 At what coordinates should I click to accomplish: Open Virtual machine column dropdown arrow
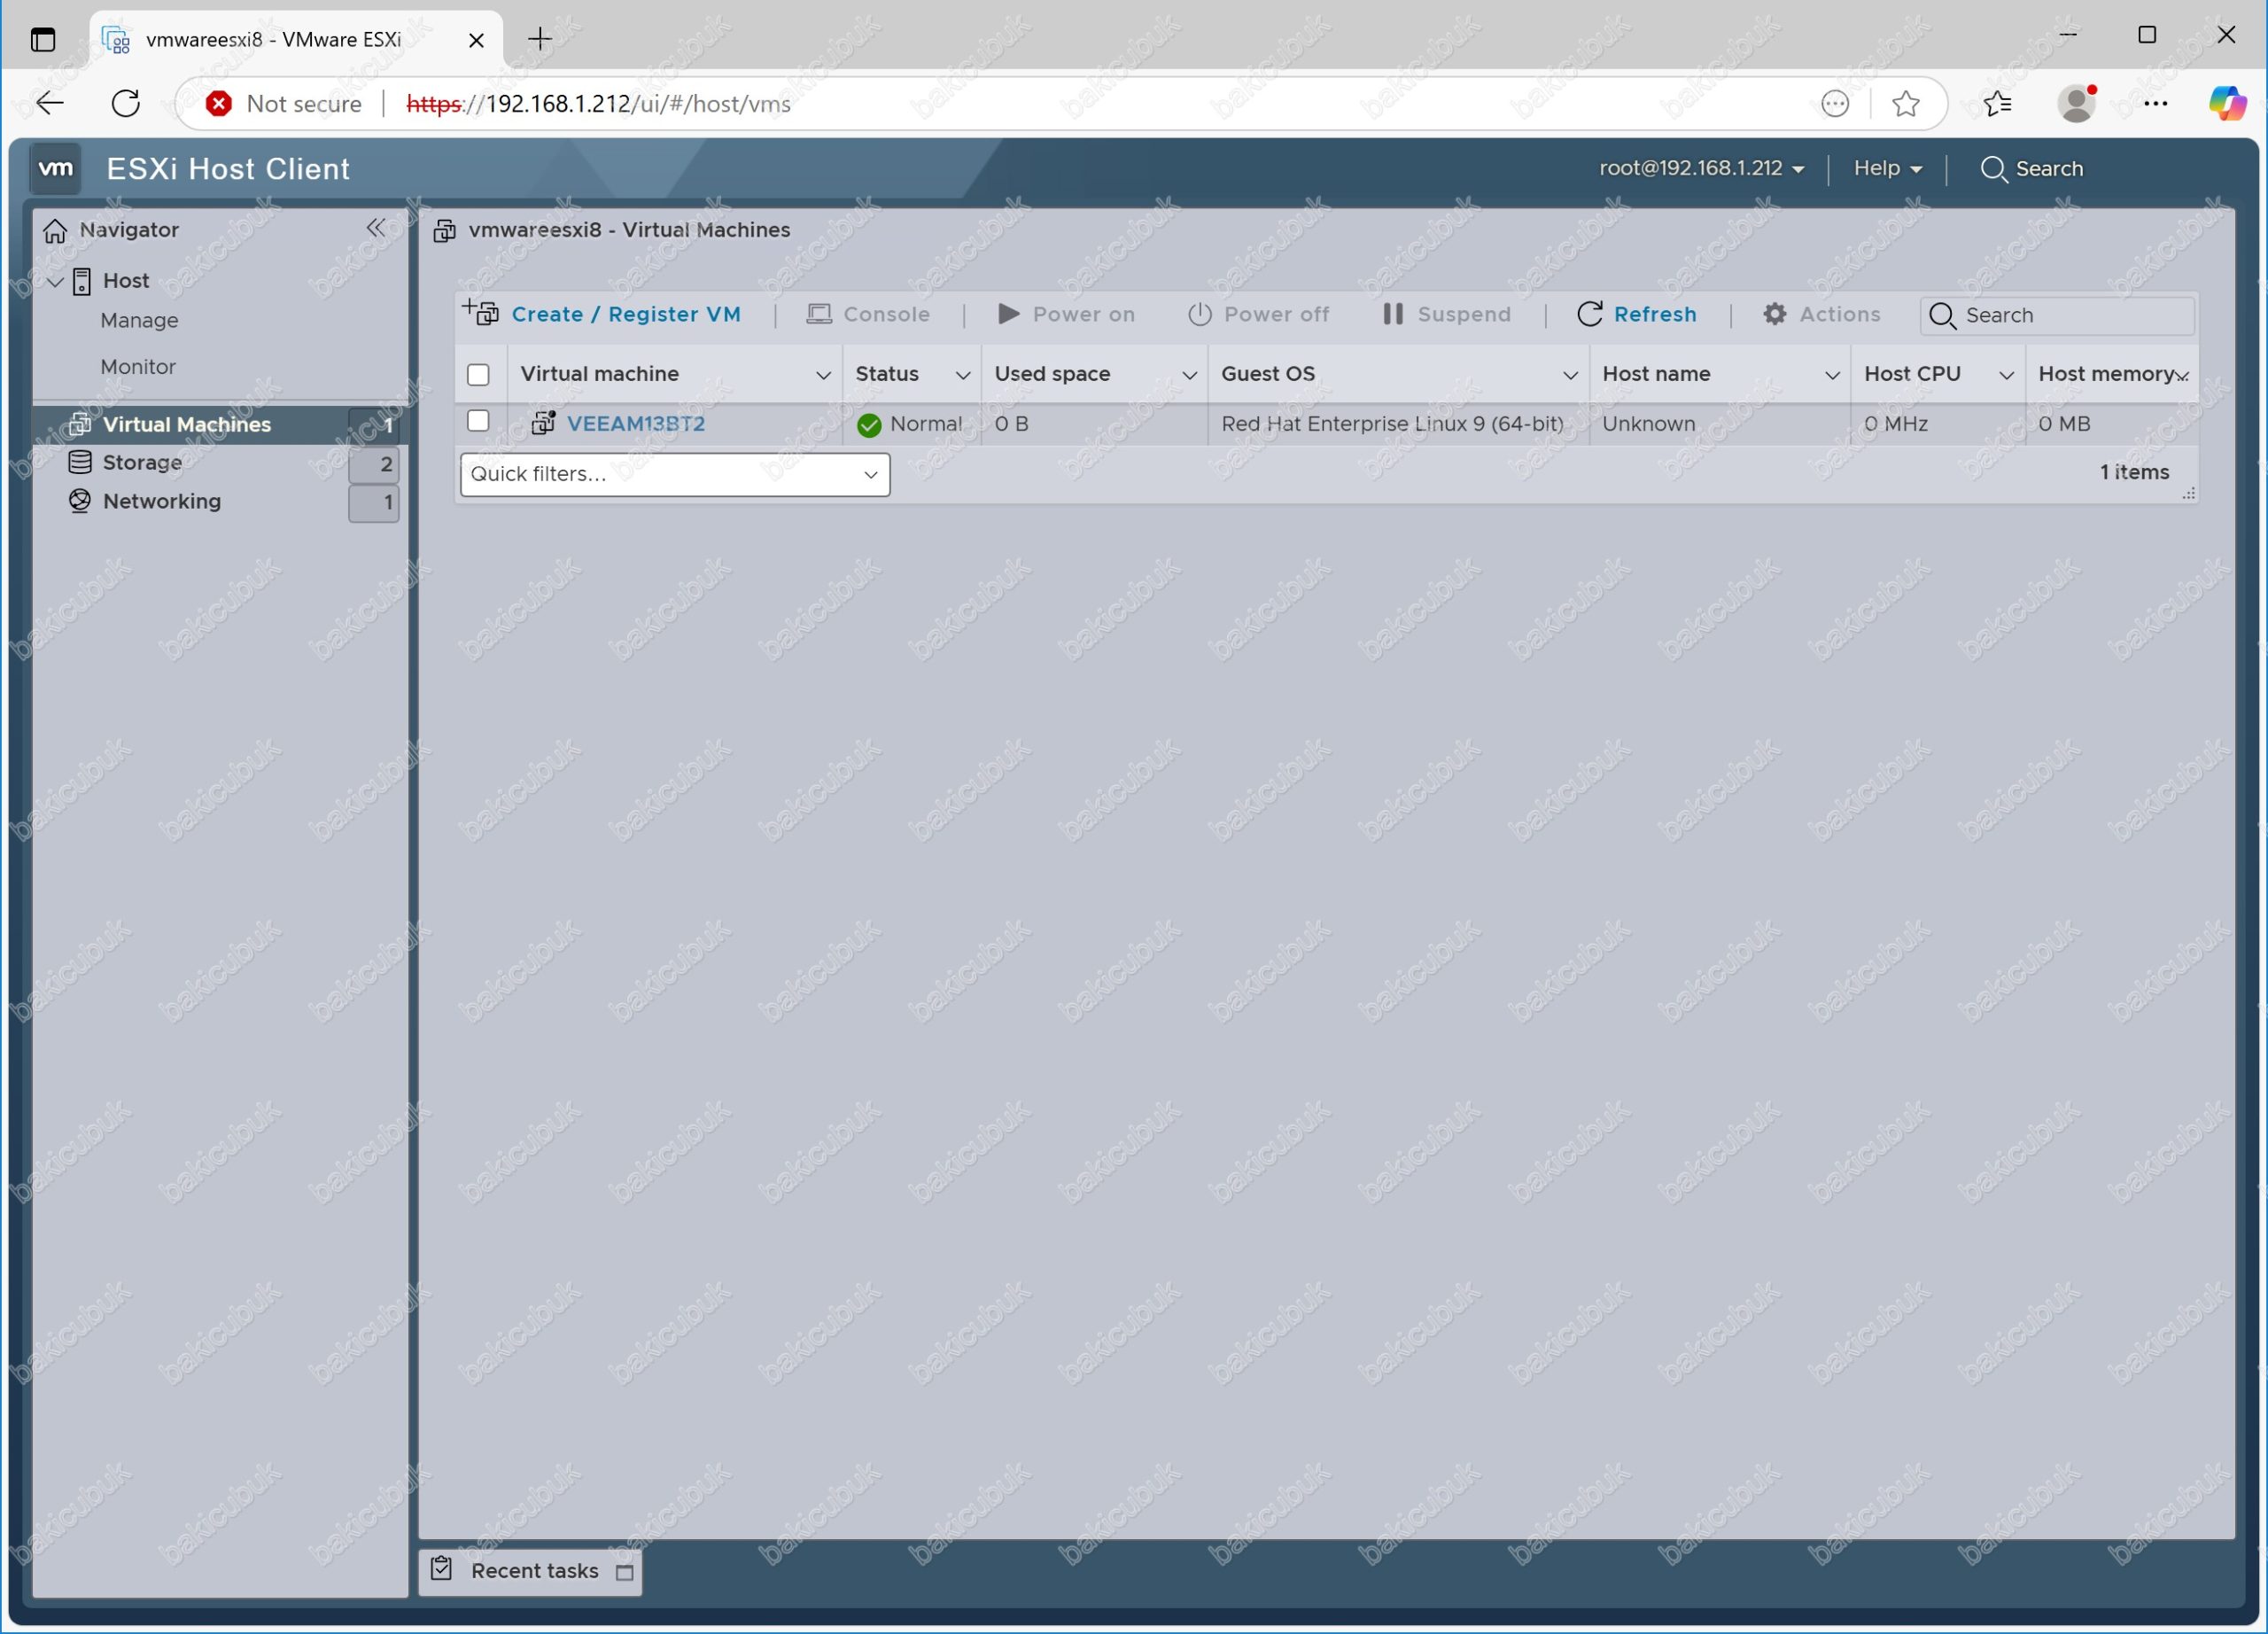click(x=823, y=375)
